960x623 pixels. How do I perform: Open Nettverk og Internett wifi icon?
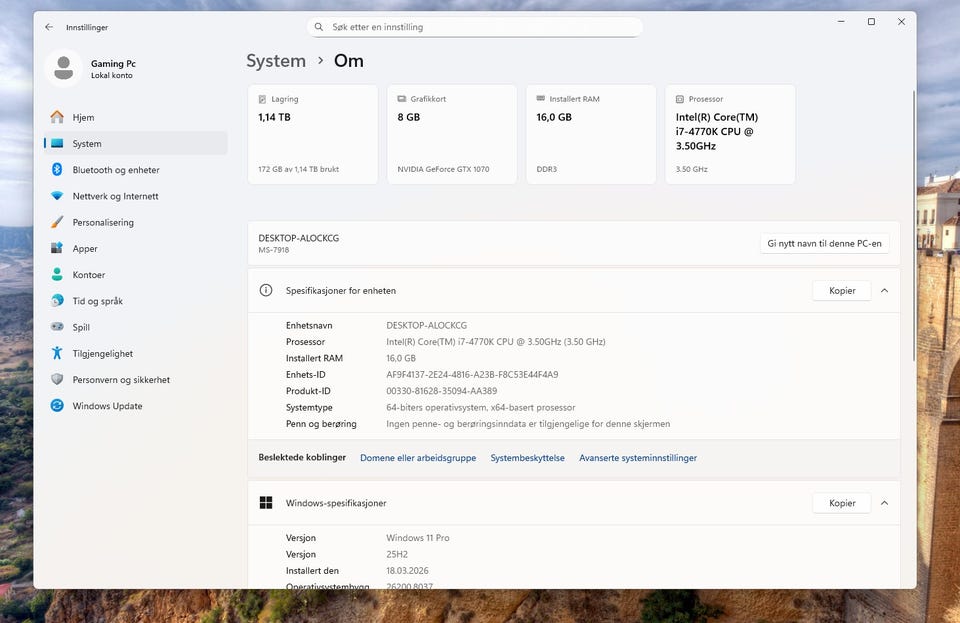(x=57, y=196)
